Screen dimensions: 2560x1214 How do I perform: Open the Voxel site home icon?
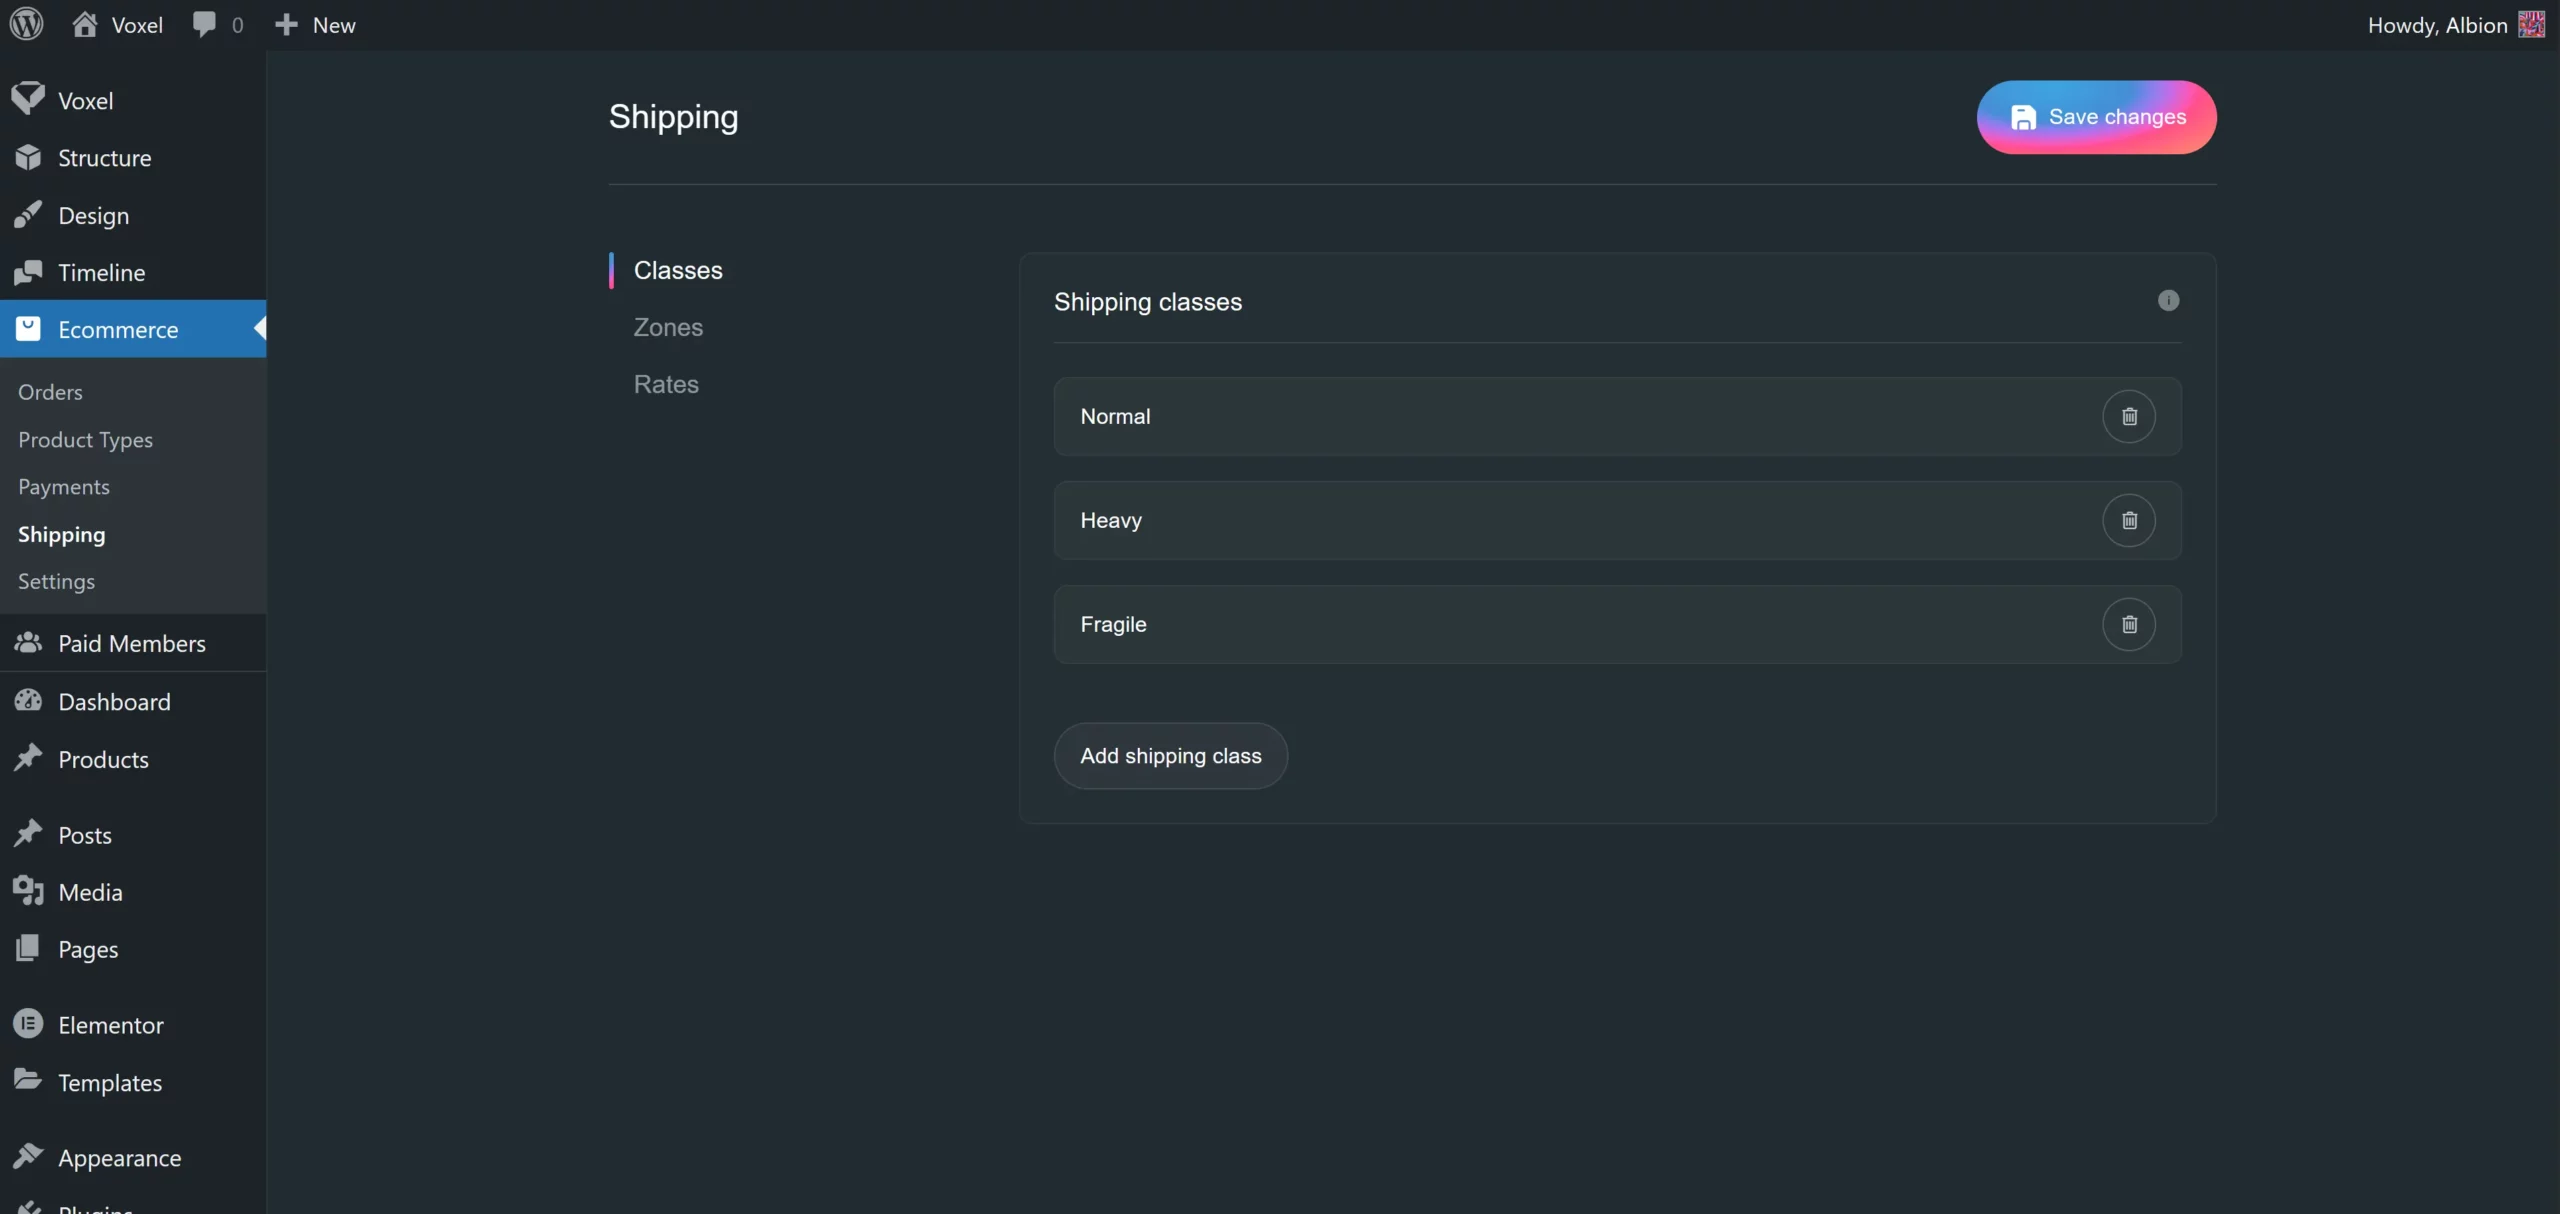(85, 24)
